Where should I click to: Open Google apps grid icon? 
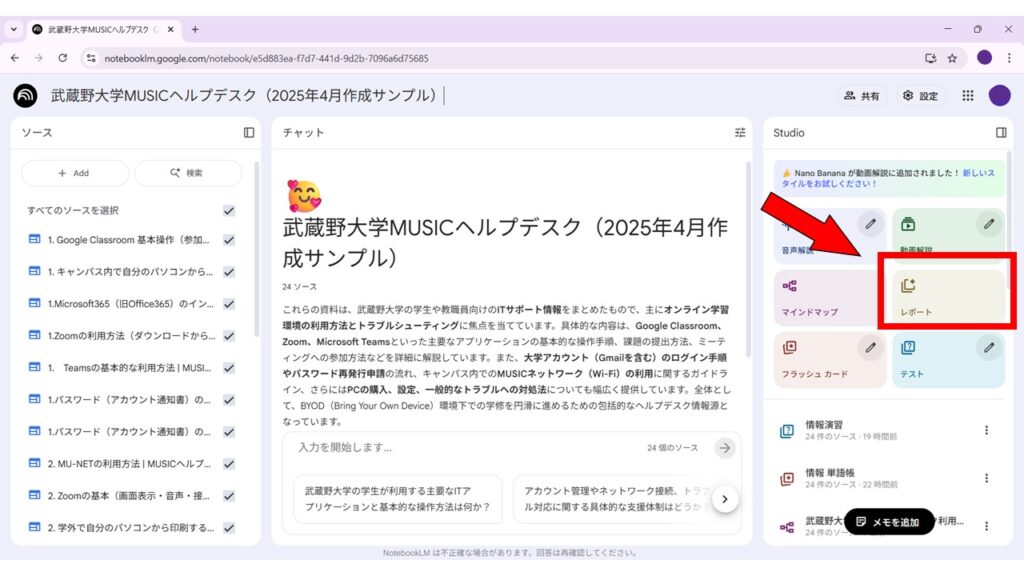pyautogui.click(x=967, y=95)
